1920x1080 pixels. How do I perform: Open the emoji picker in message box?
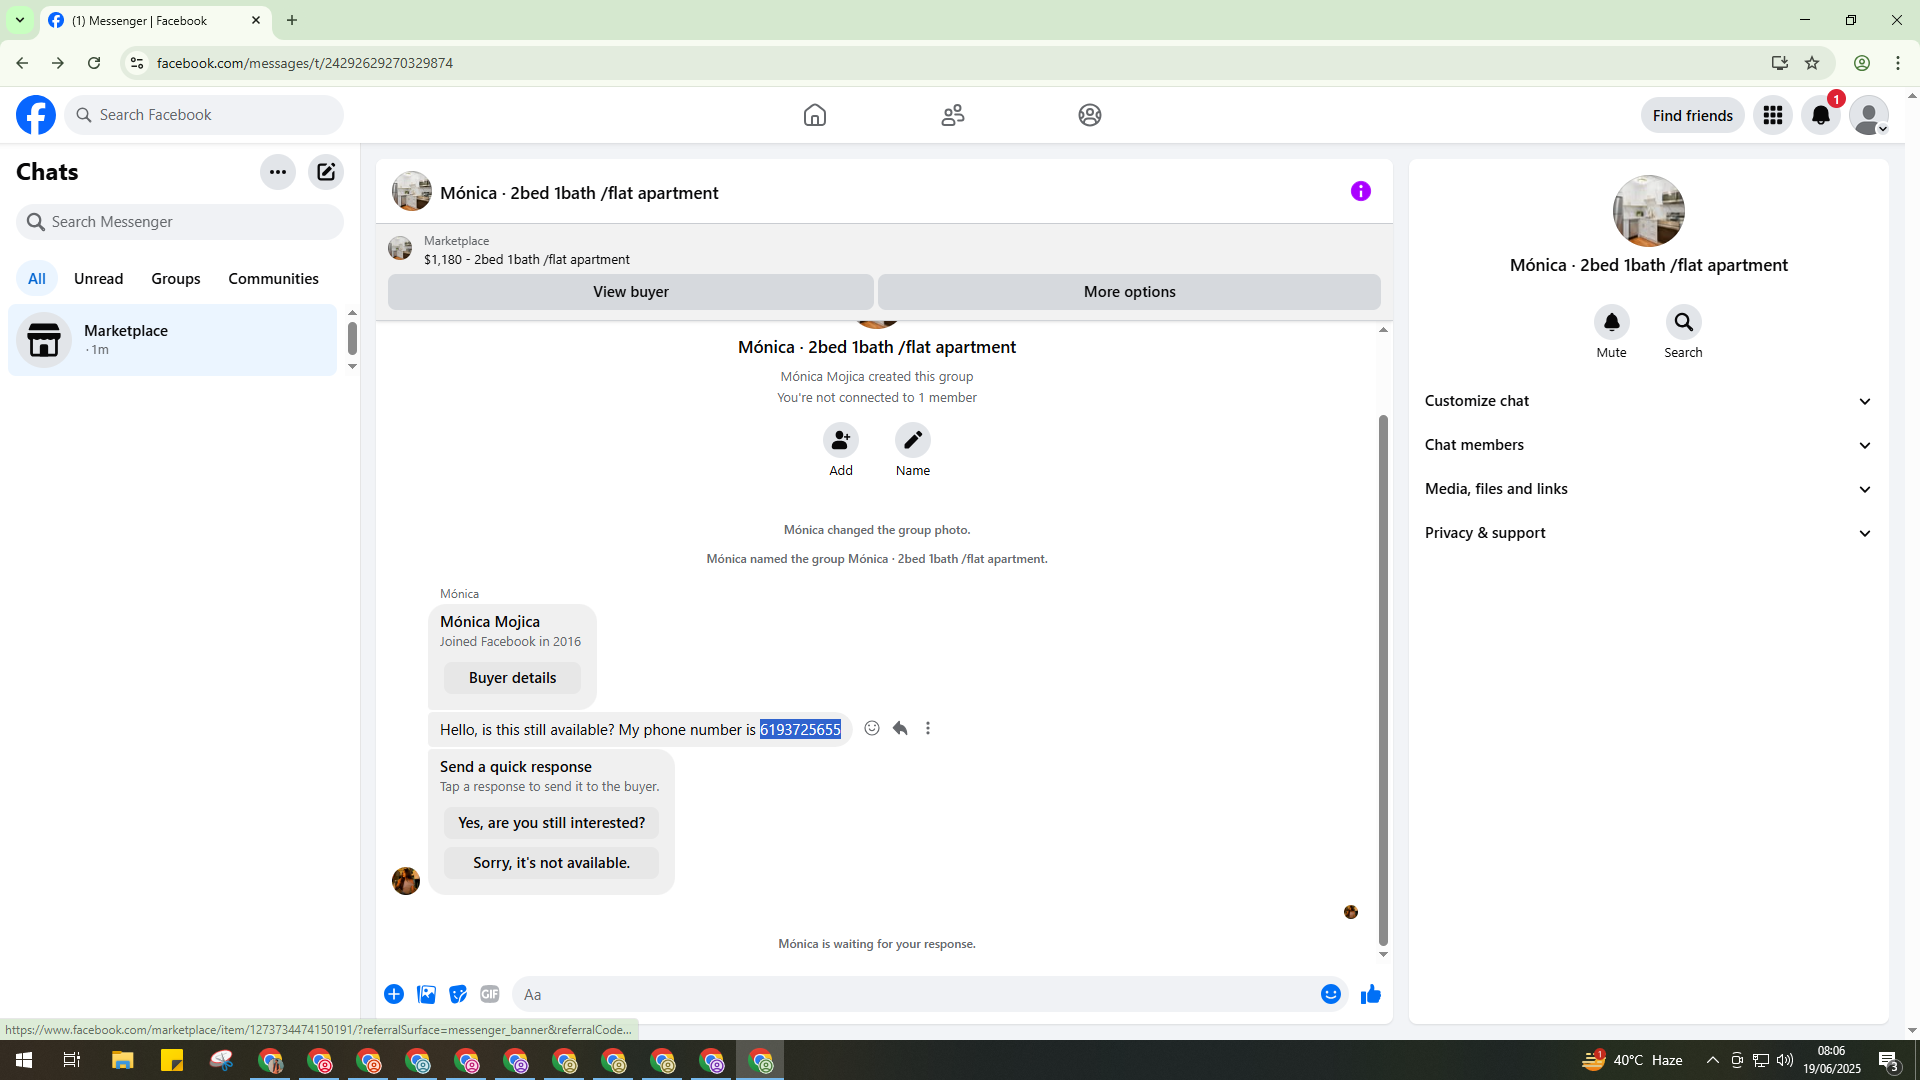click(1331, 994)
